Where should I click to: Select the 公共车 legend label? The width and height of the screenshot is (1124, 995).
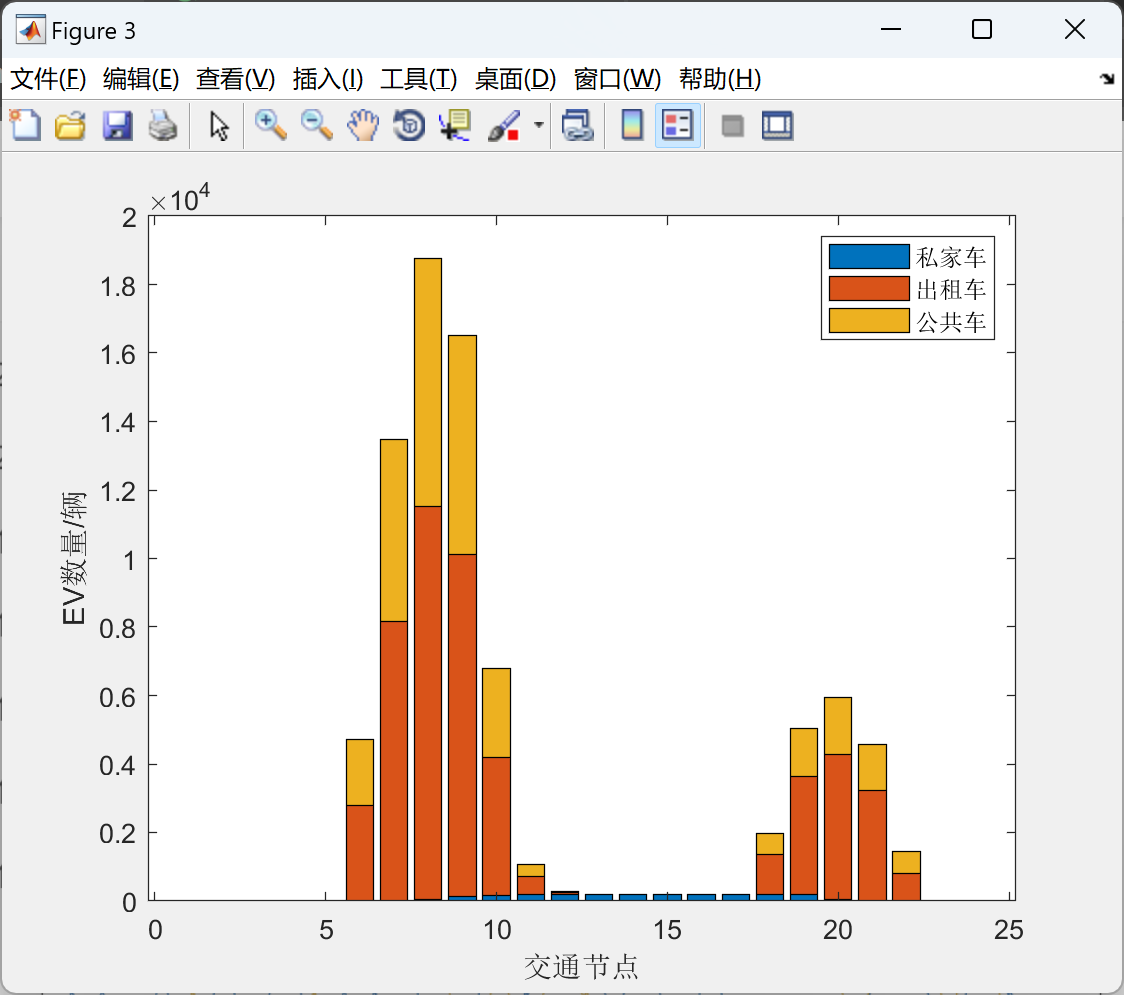coord(951,322)
